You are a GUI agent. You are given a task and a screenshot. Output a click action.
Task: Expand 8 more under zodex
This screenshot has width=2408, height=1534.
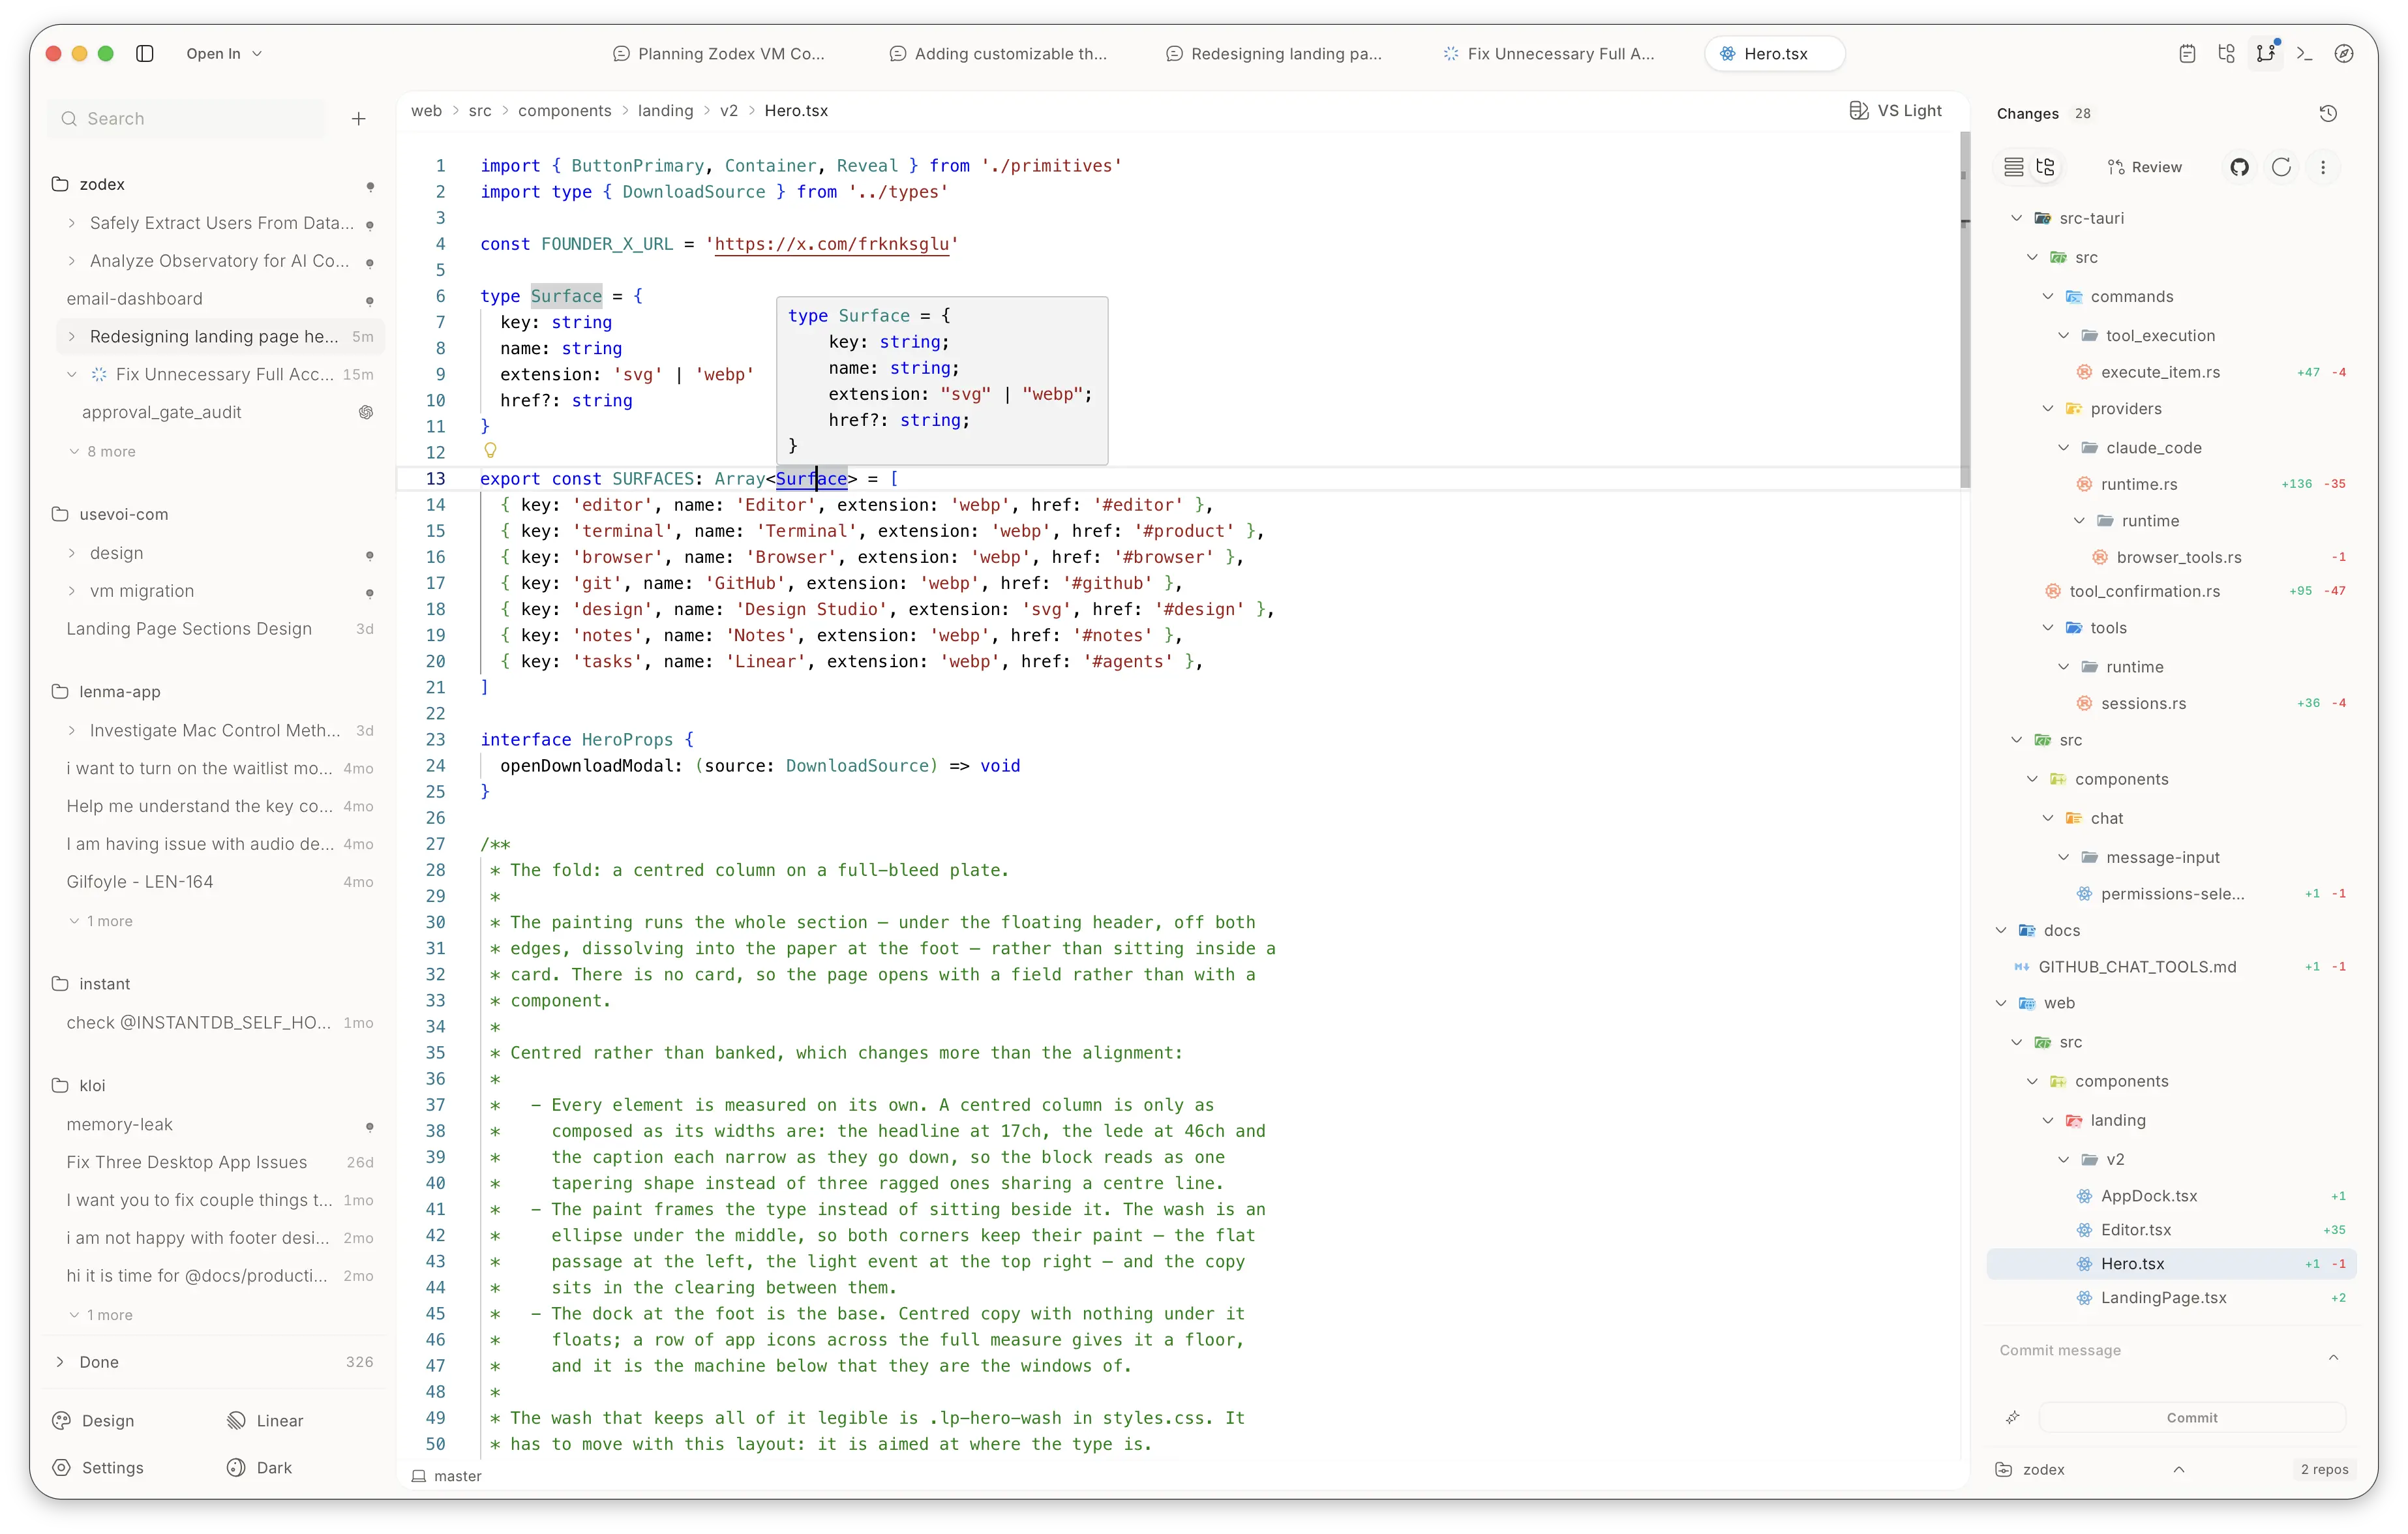point(102,451)
